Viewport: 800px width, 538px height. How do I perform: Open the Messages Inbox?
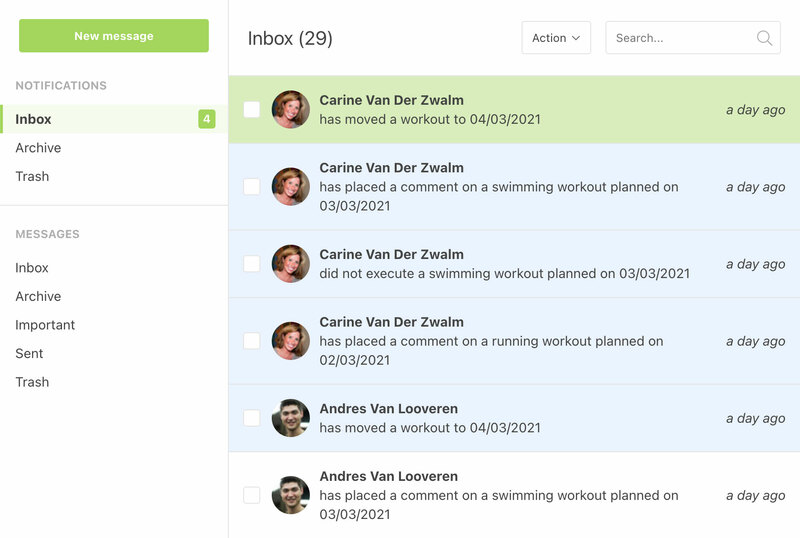pos(32,268)
